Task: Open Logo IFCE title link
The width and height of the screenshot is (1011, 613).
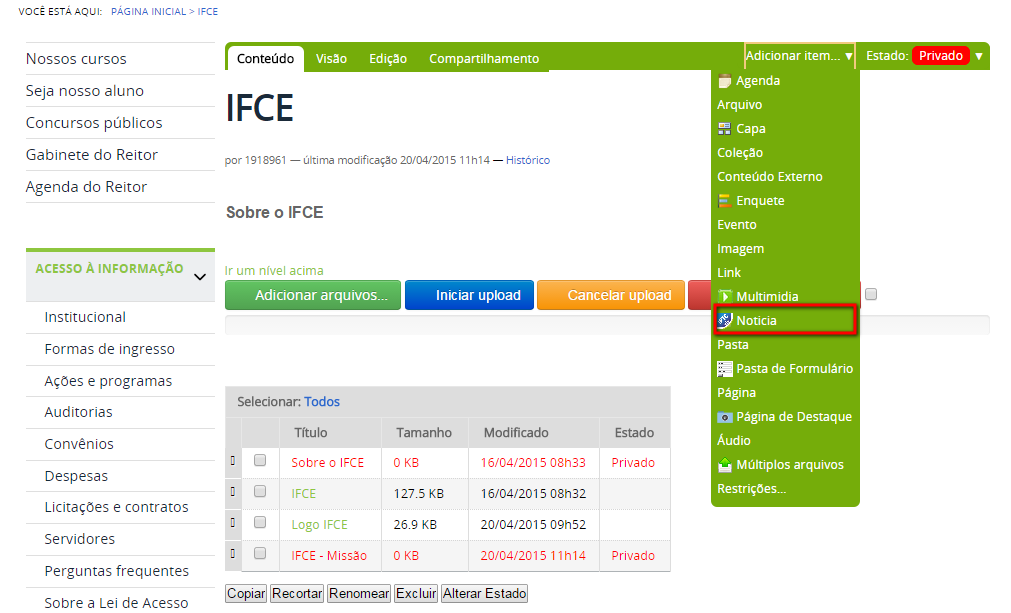Action: tap(319, 525)
